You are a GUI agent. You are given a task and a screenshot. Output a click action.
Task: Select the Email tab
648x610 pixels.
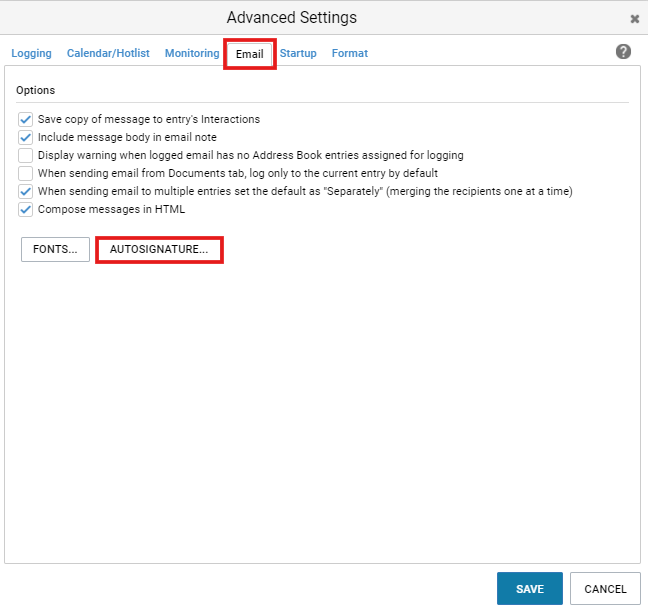click(250, 54)
